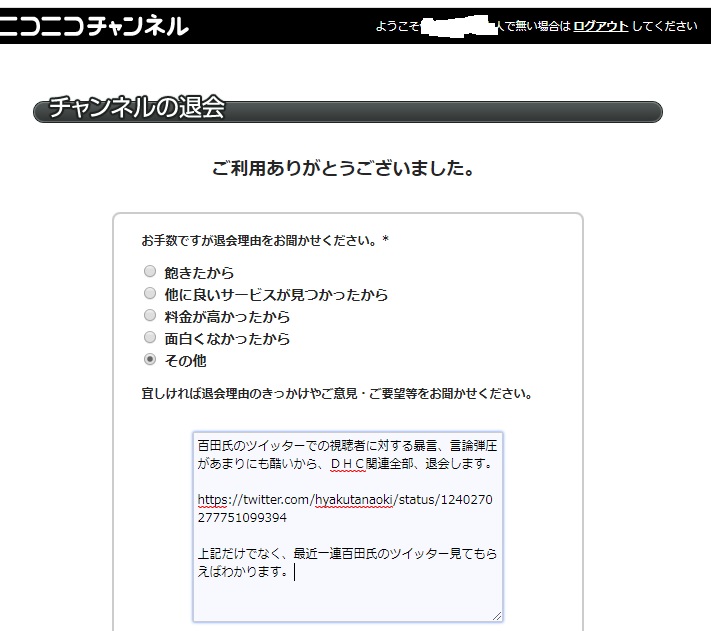Click the チャンネルの退会 heading text
This screenshot has width=711, height=631.
[x=136, y=107]
